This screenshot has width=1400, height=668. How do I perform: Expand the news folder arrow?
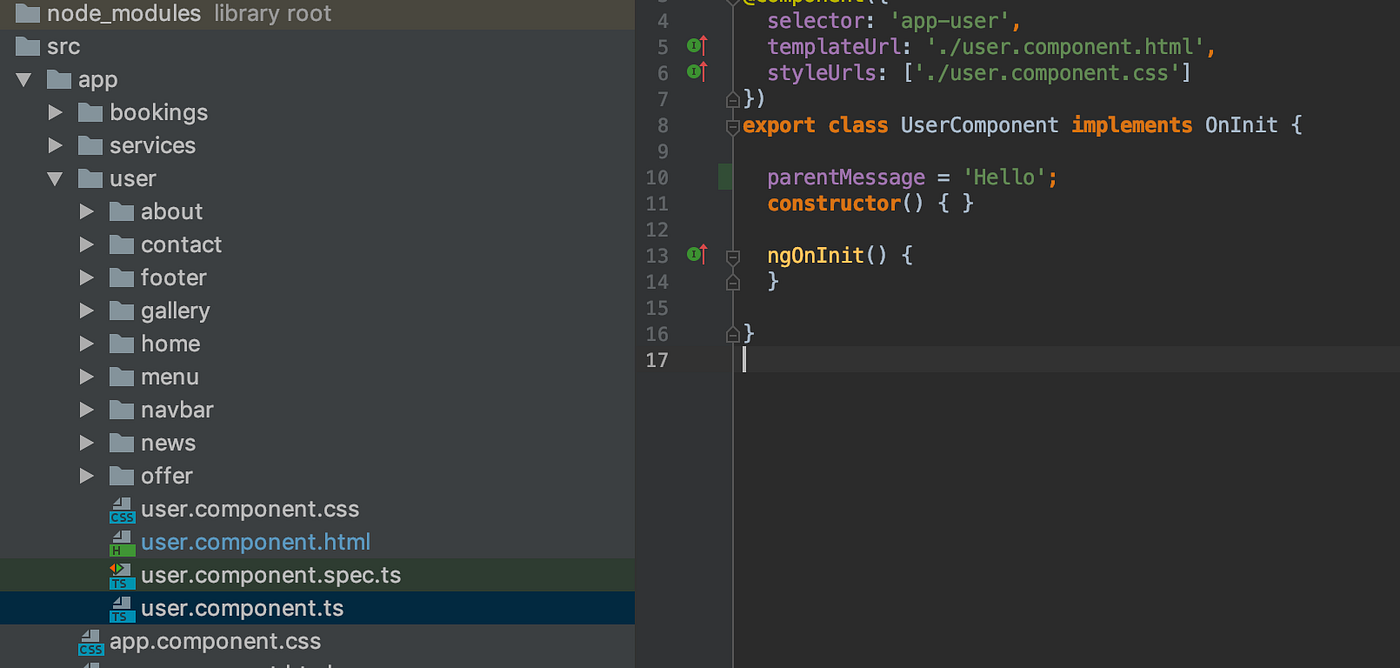click(87, 443)
